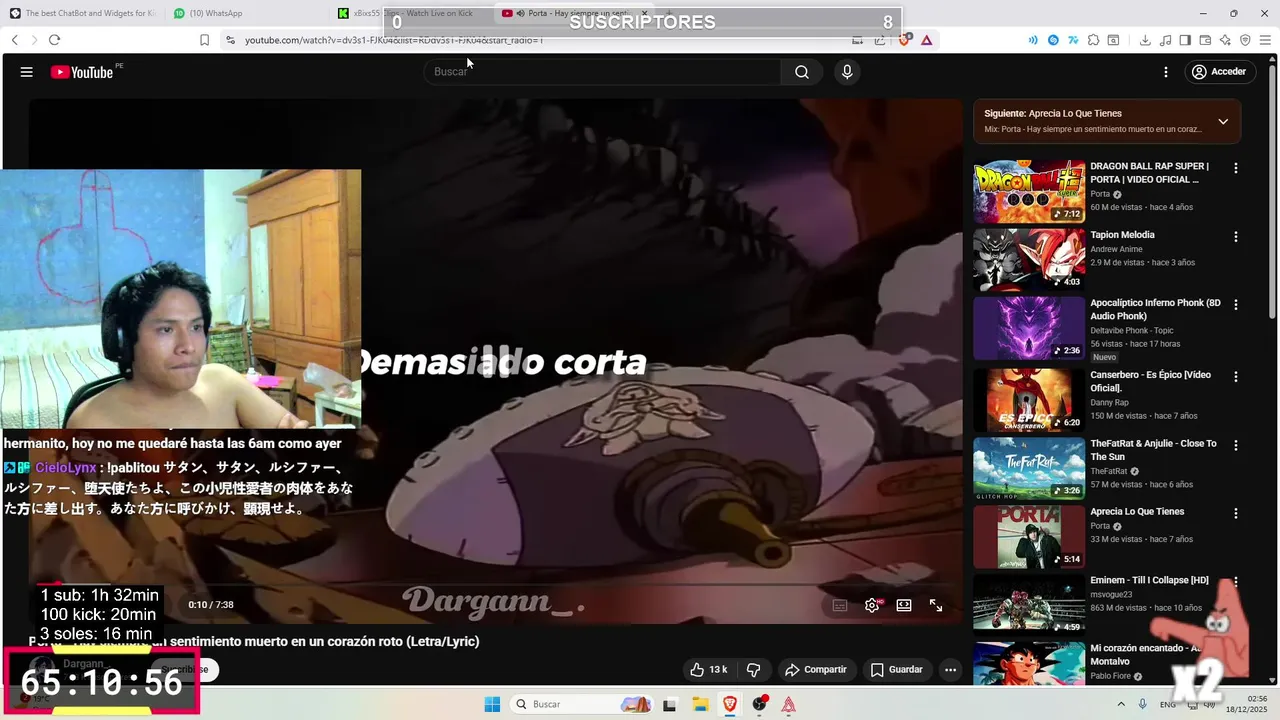Open Apocalíptico Inferno Phonk video thumbnail

coord(1029,328)
